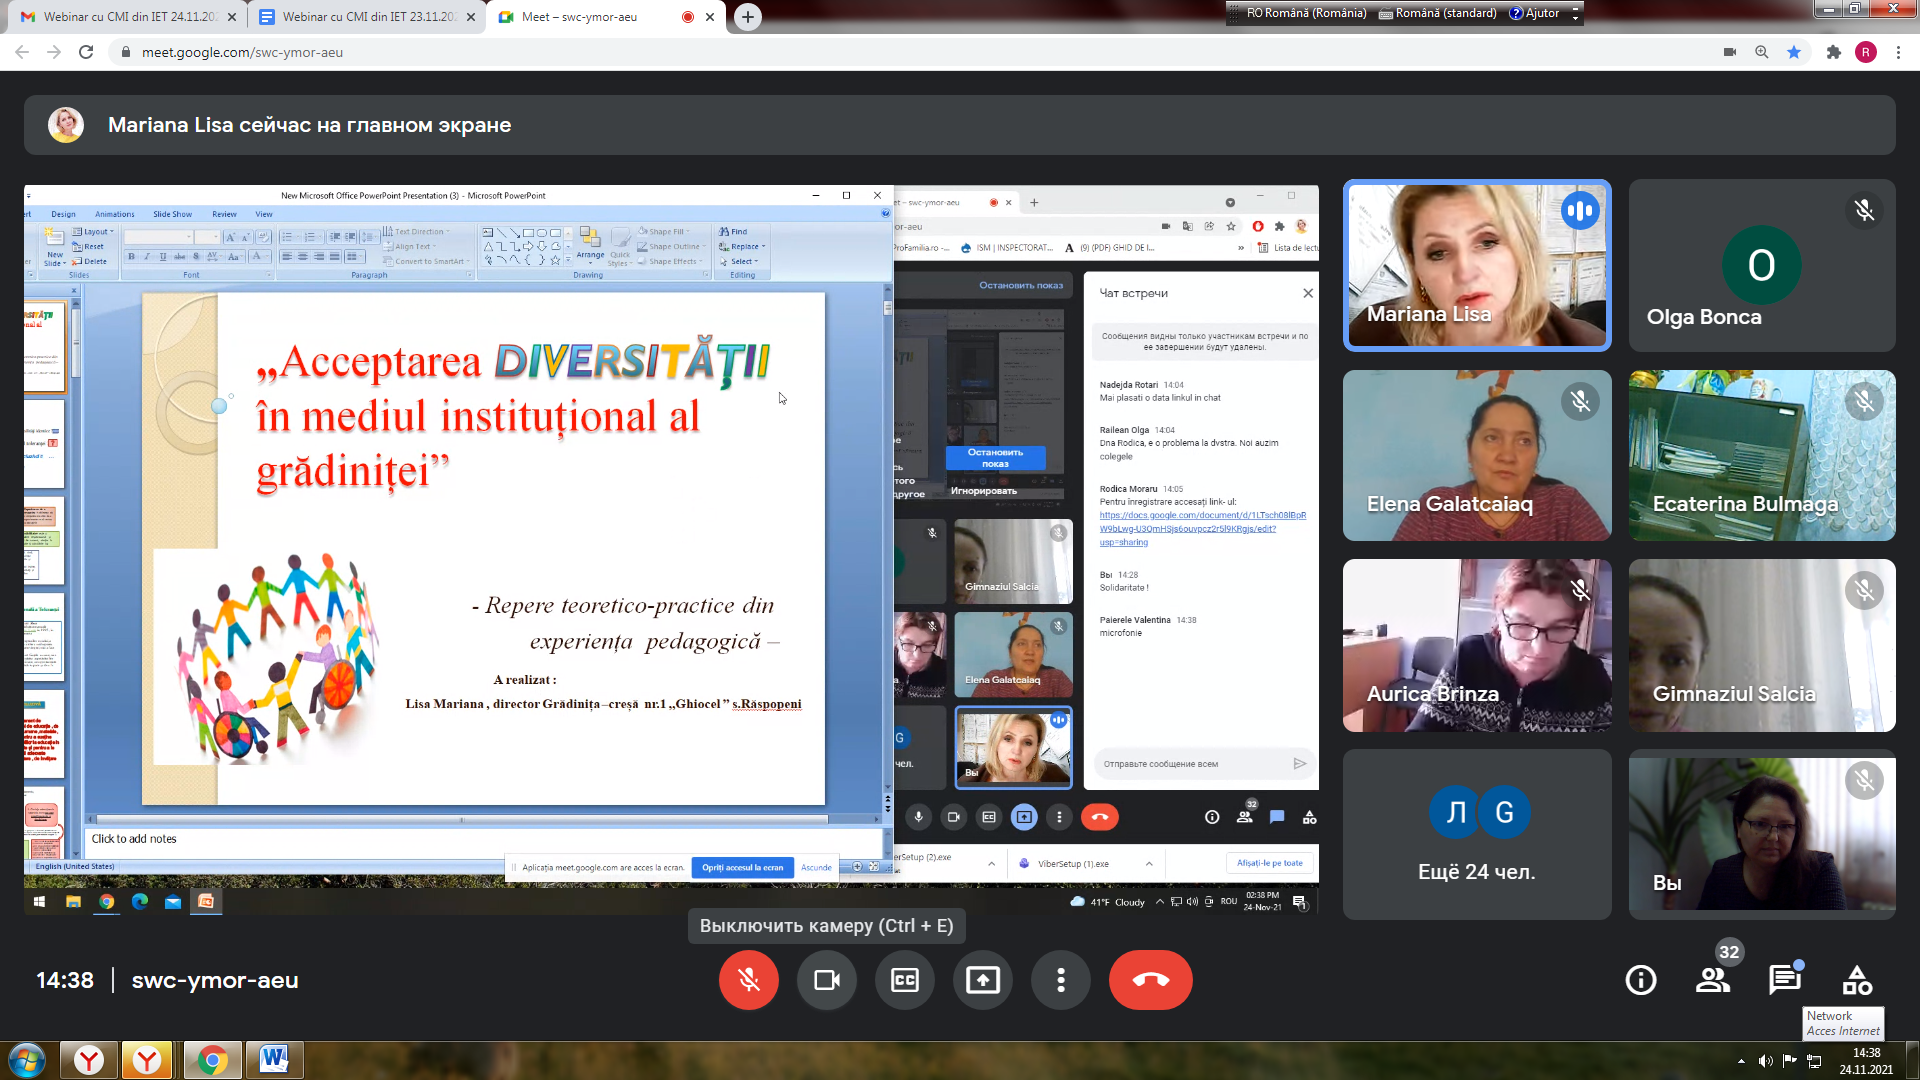Switch to first Webinar cu CMI Gmail tab

(x=127, y=17)
